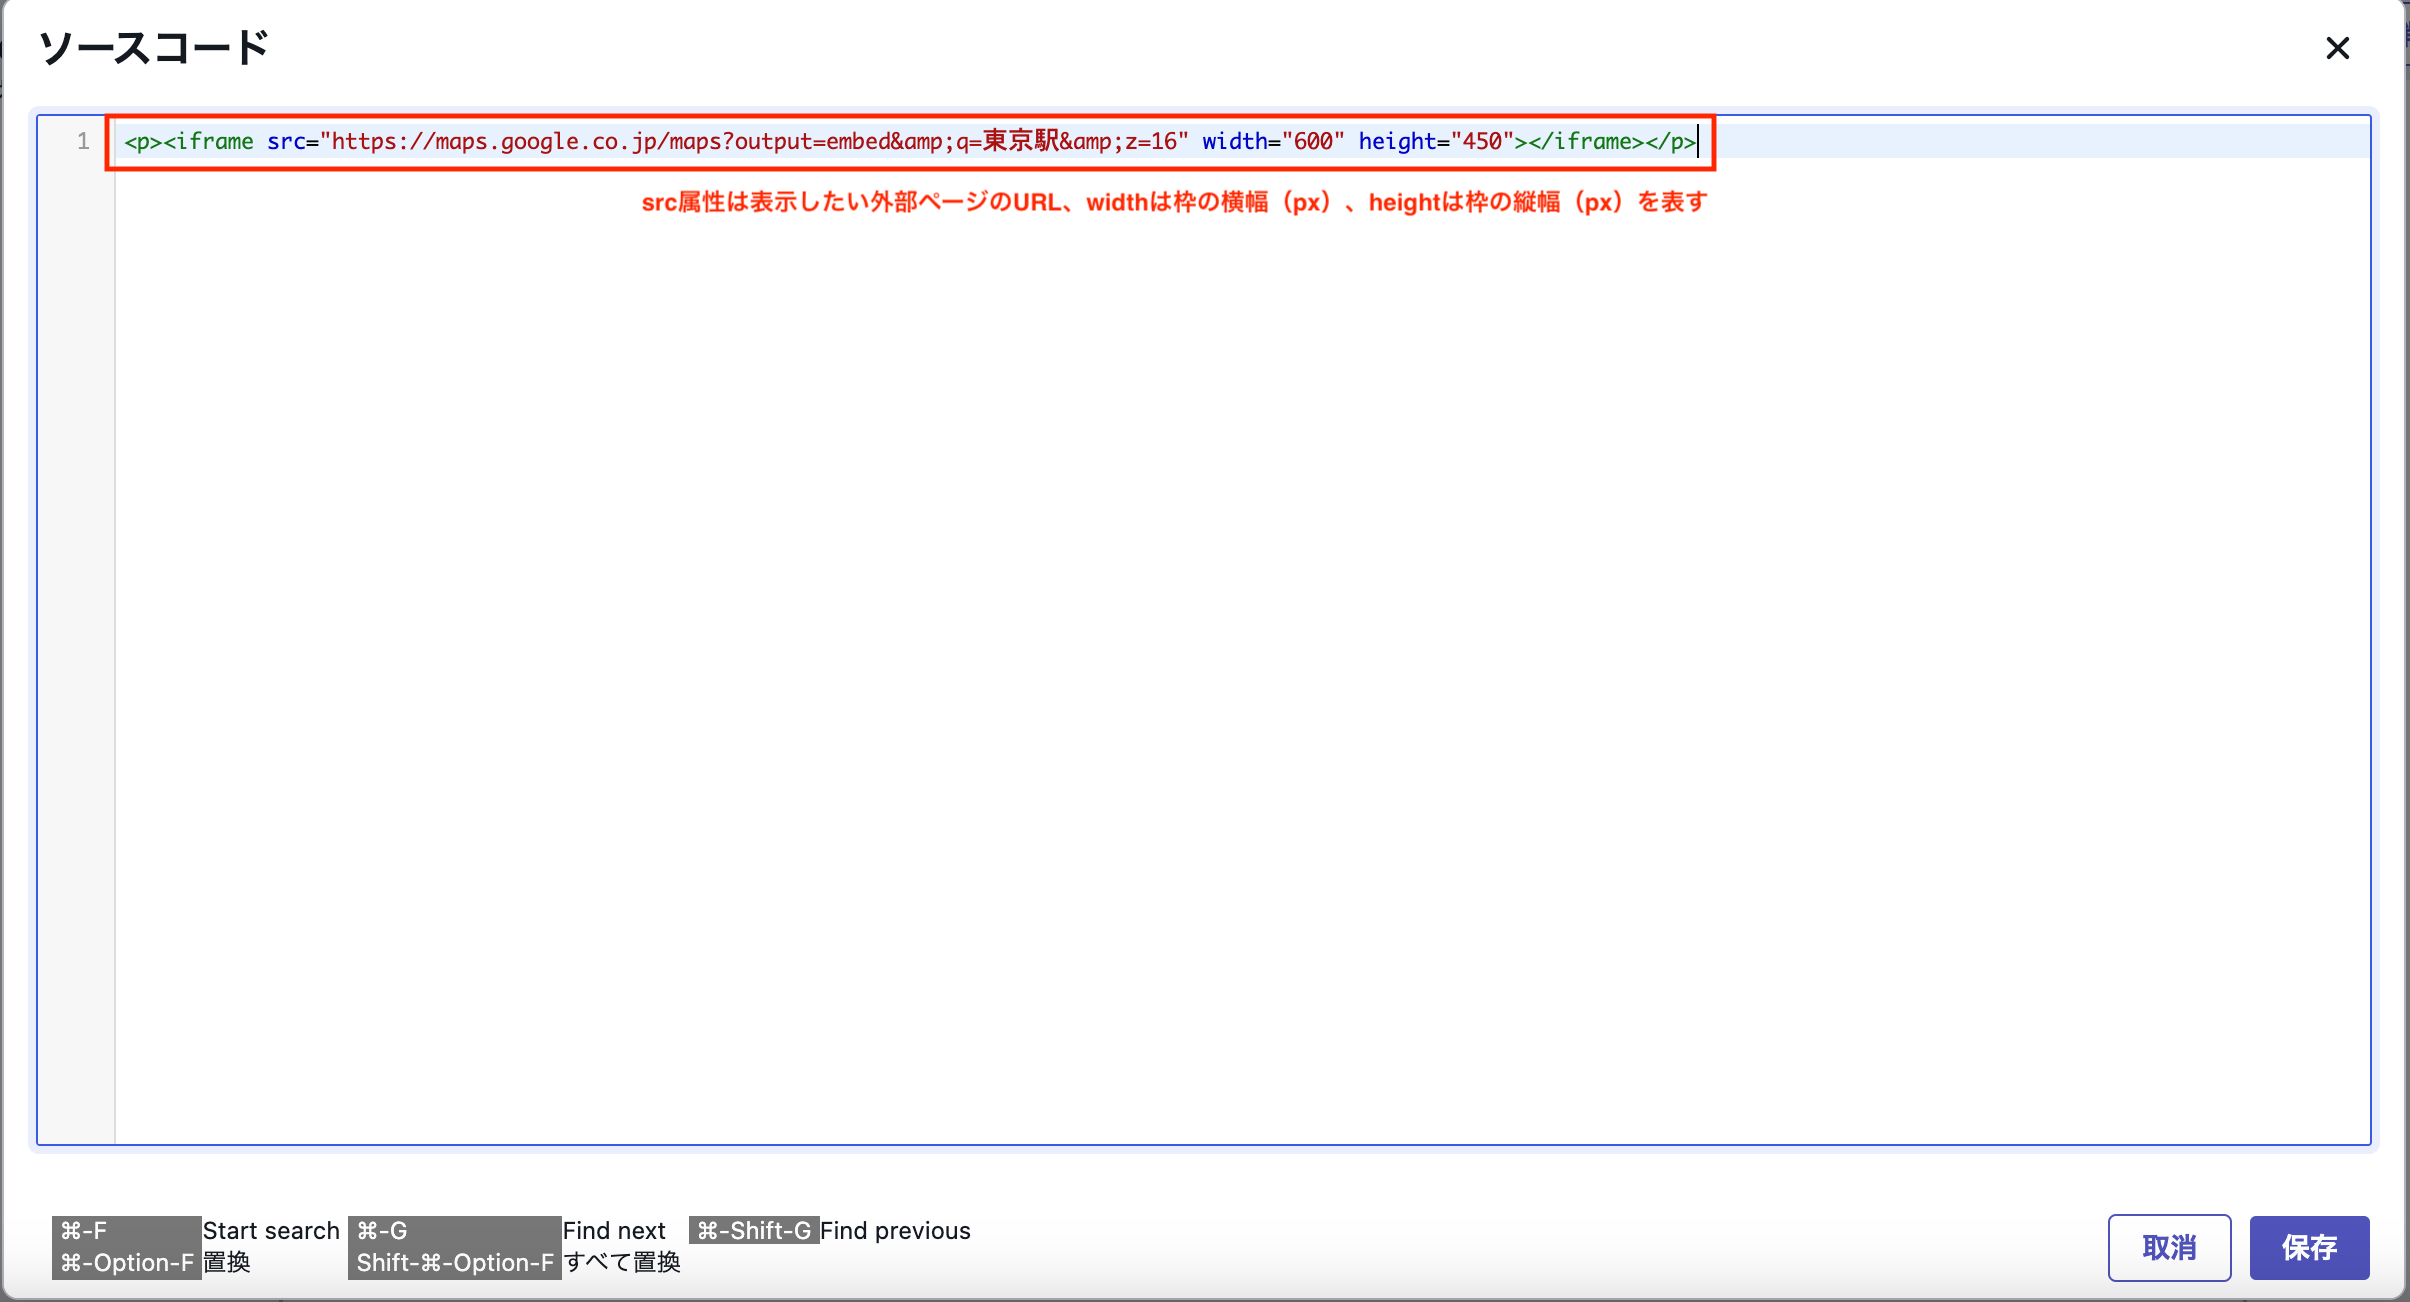Click the line number 1 in gutter
The width and height of the screenshot is (2410, 1302).
pos(83,141)
